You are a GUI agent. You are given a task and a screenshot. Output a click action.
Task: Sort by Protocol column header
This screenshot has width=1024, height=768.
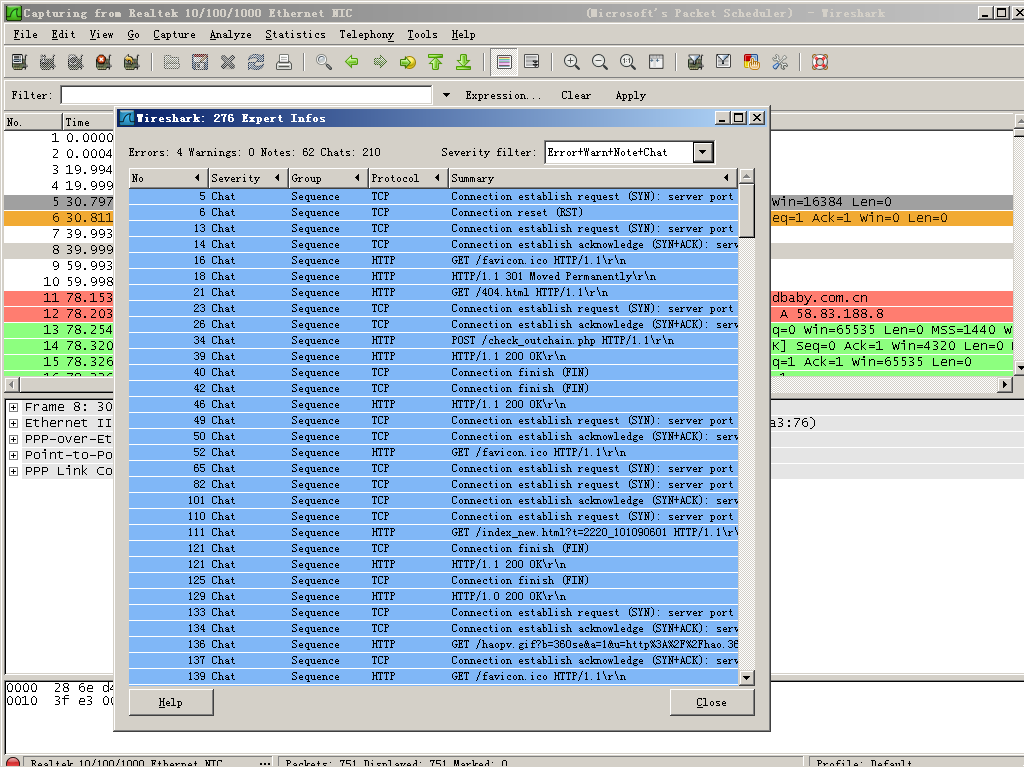(406, 178)
